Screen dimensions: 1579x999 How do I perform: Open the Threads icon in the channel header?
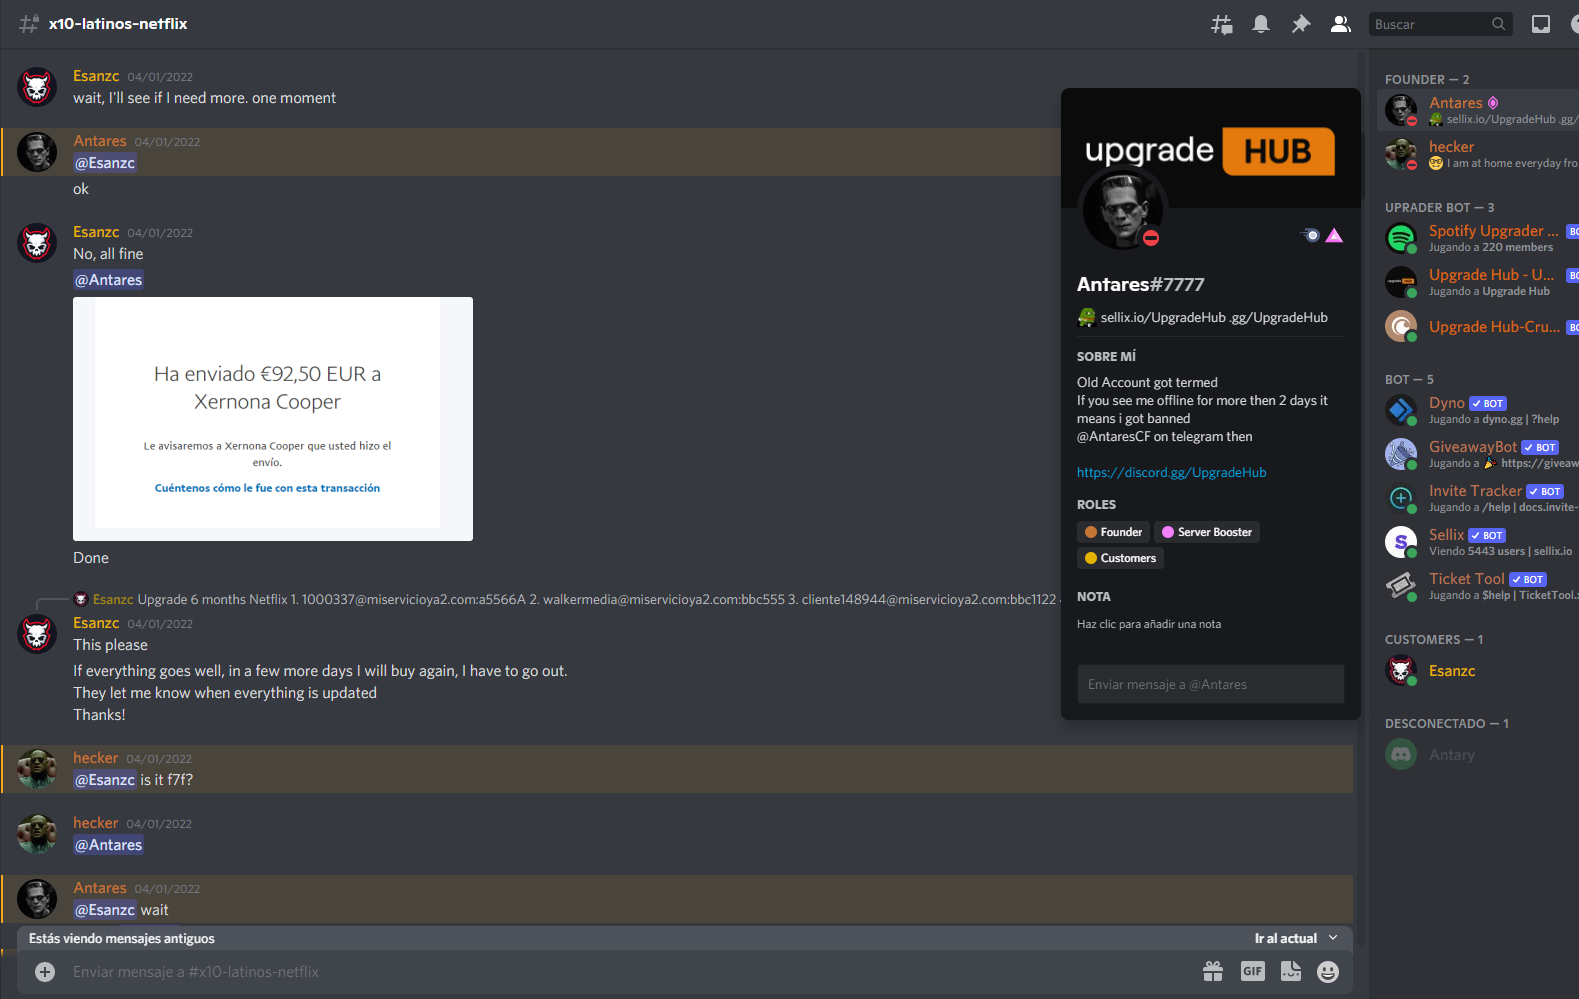tap(1221, 24)
